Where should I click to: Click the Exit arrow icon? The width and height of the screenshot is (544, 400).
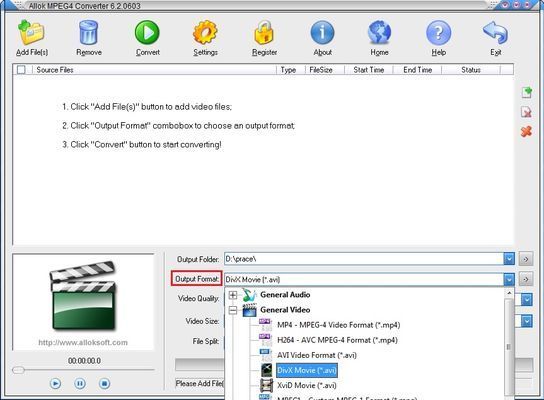(495, 33)
